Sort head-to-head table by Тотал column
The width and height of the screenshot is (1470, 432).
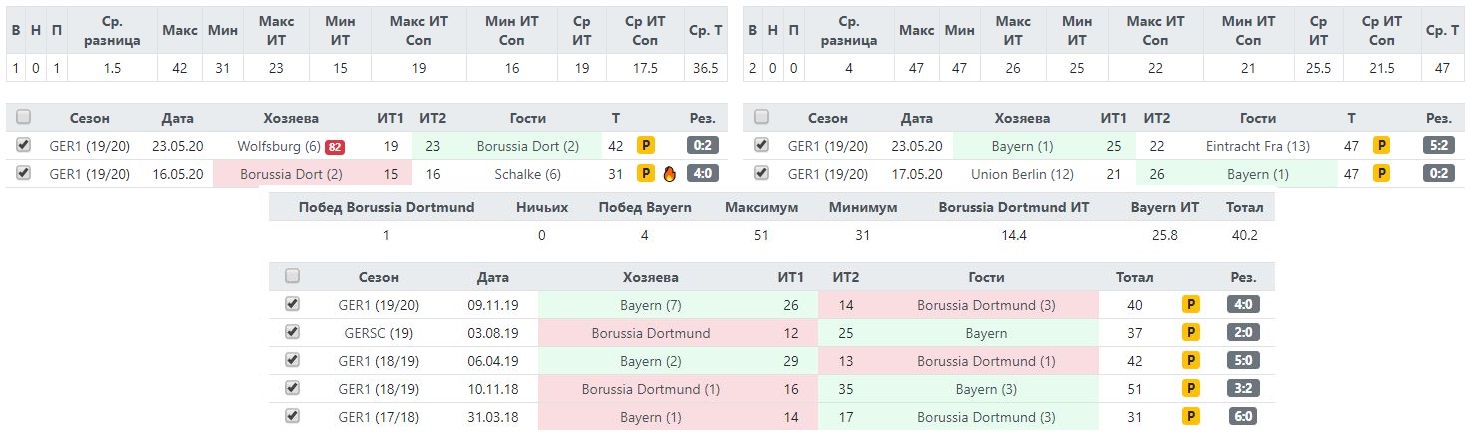pos(1134,277)
